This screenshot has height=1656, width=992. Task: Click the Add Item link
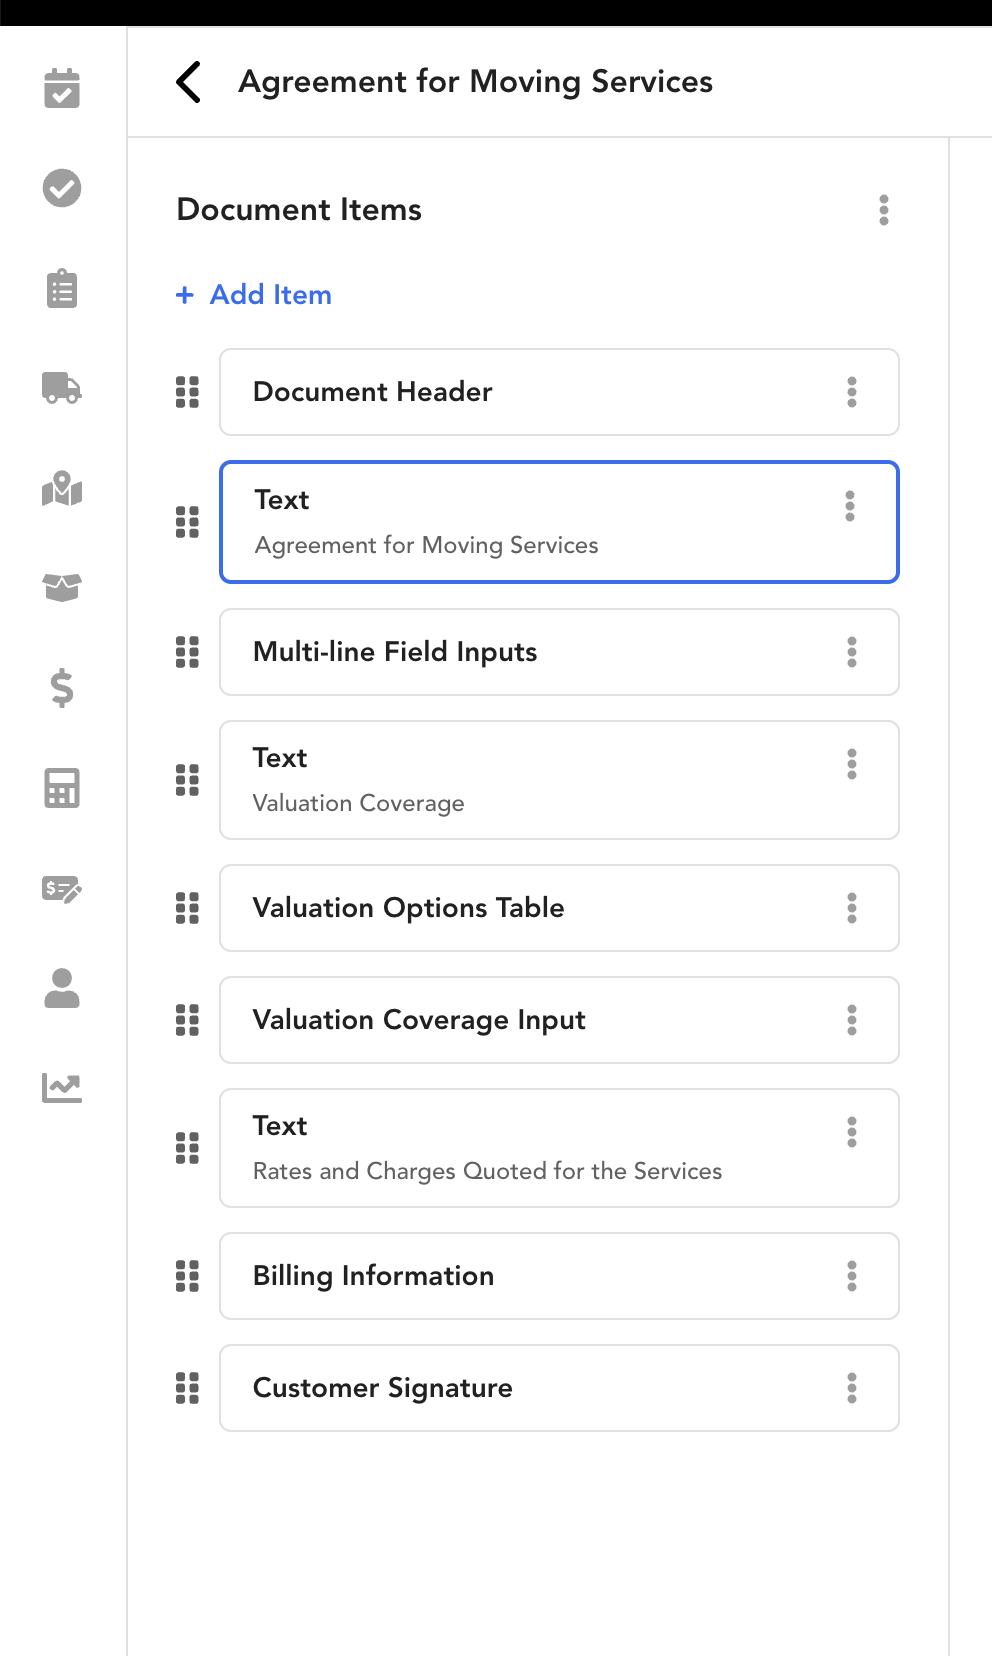(x=254, y=295)
